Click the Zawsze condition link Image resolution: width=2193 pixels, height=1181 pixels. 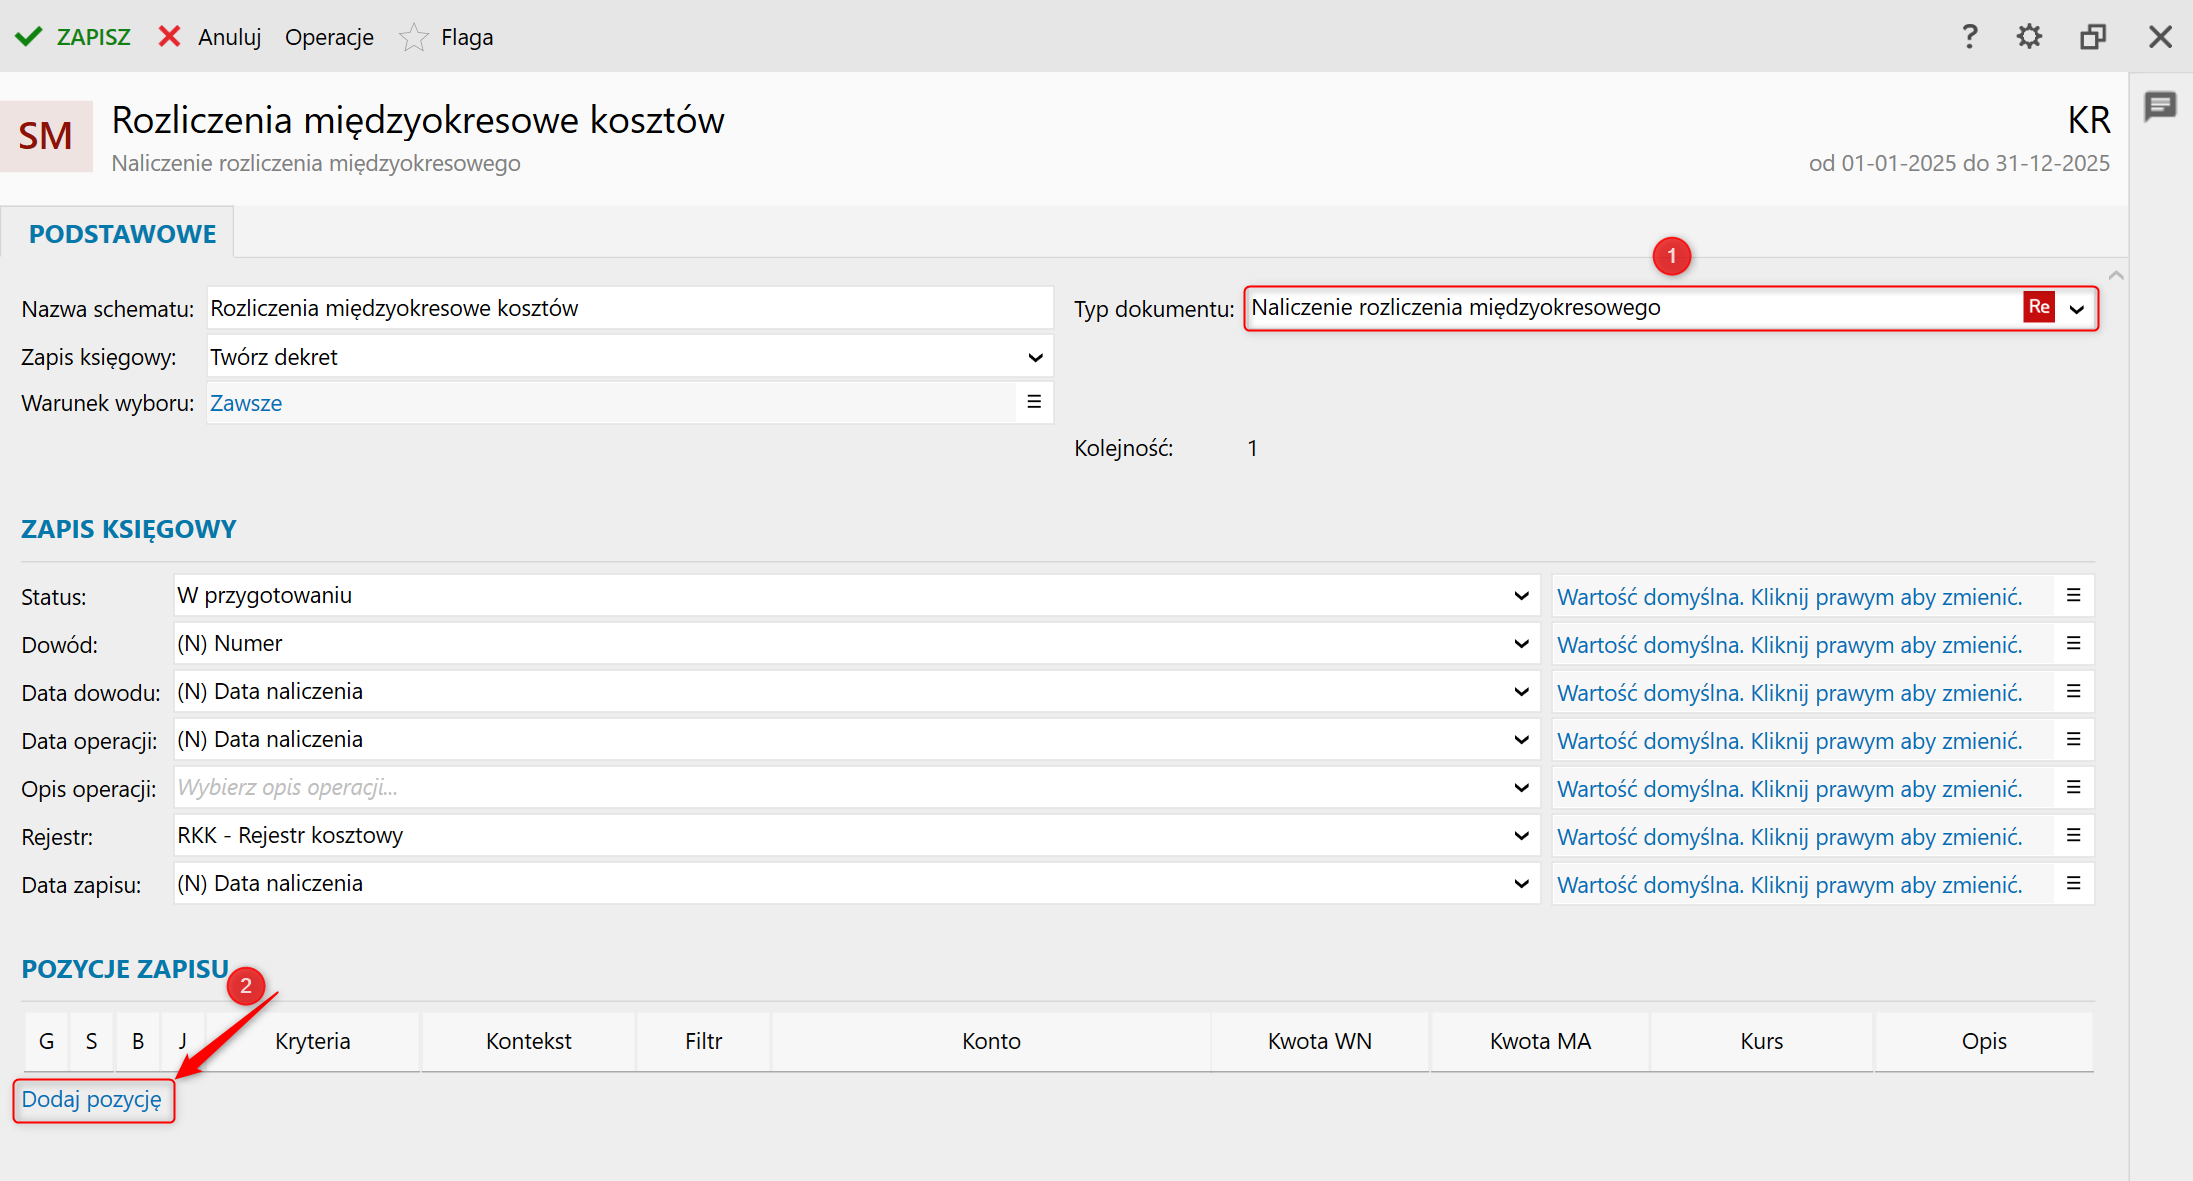(246, 403)
